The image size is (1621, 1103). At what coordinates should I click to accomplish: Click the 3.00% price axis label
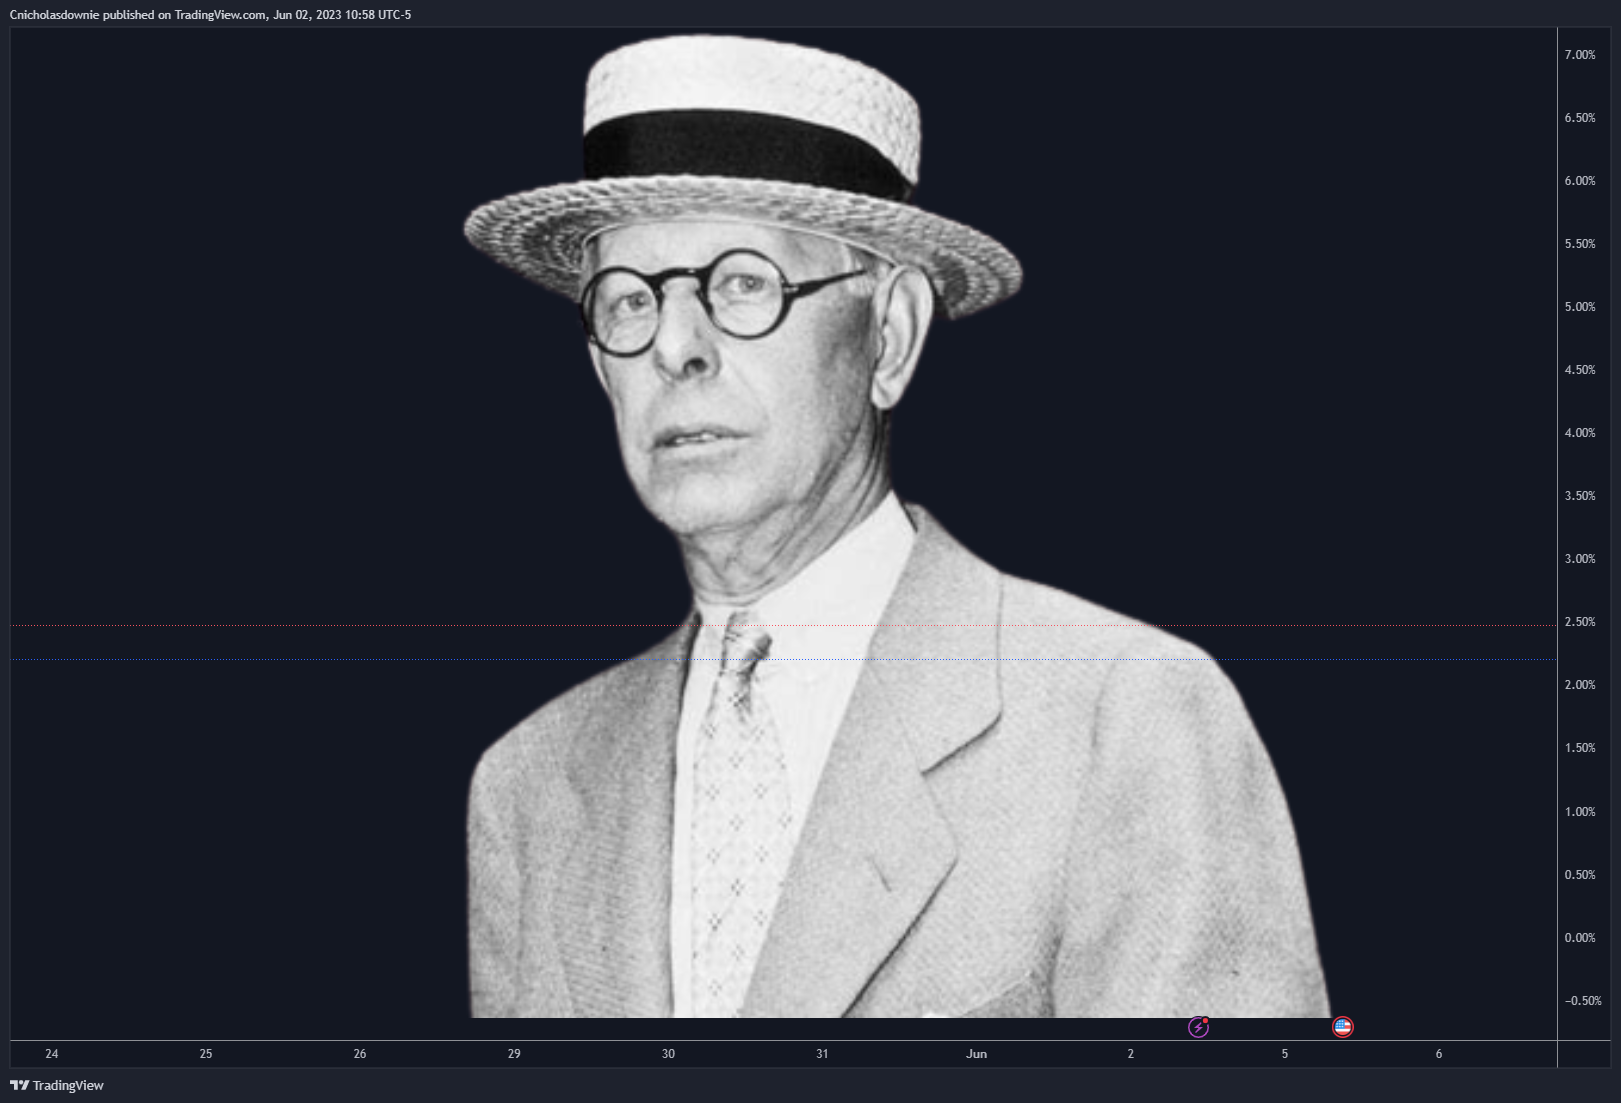coord(1580,559)
